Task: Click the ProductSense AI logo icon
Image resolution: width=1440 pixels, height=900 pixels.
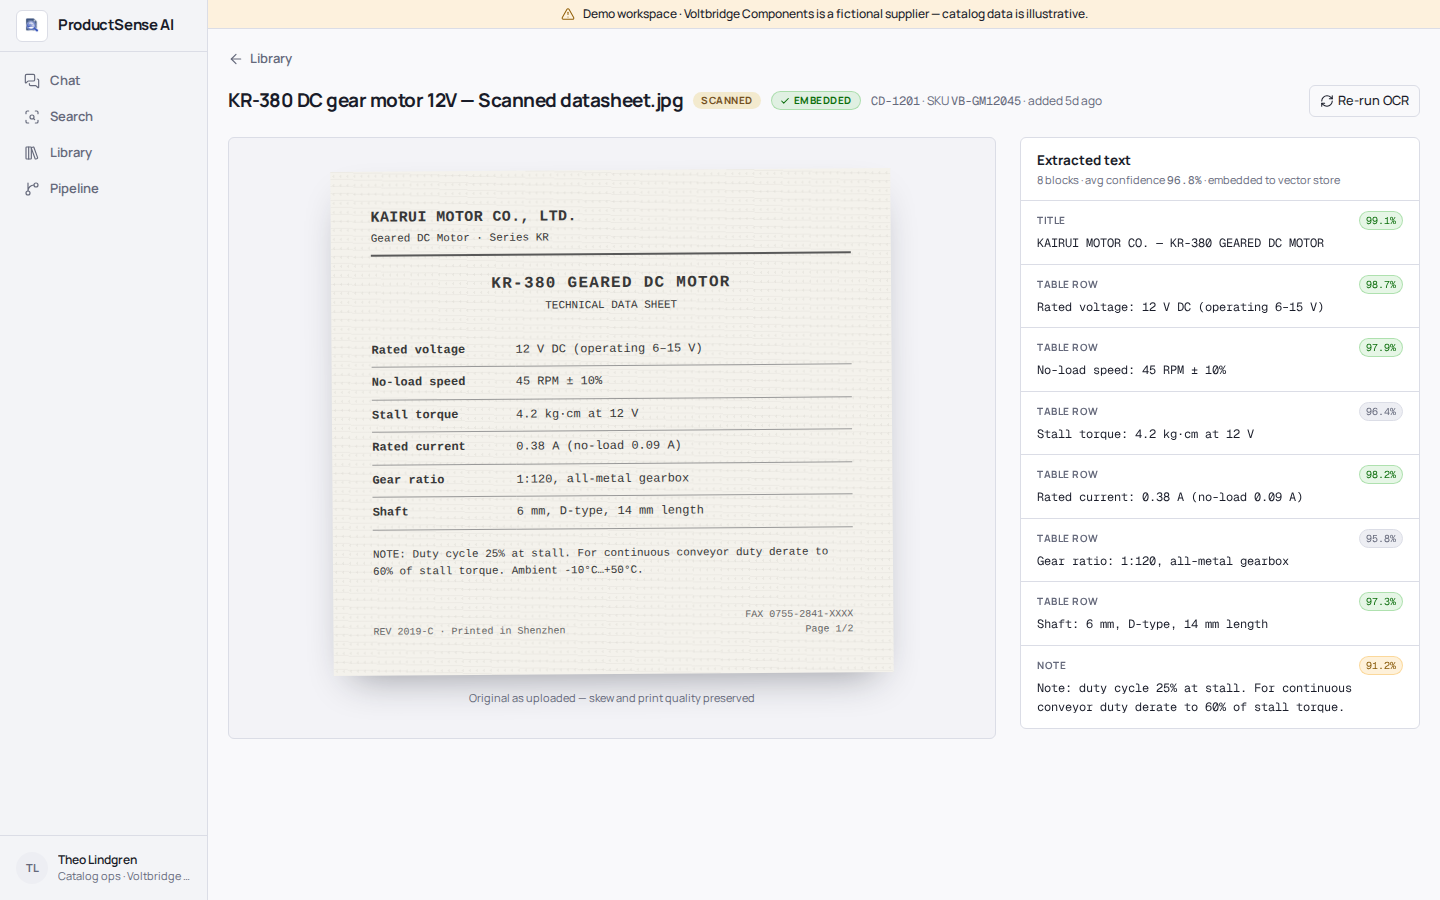Action: pos(32,25)
